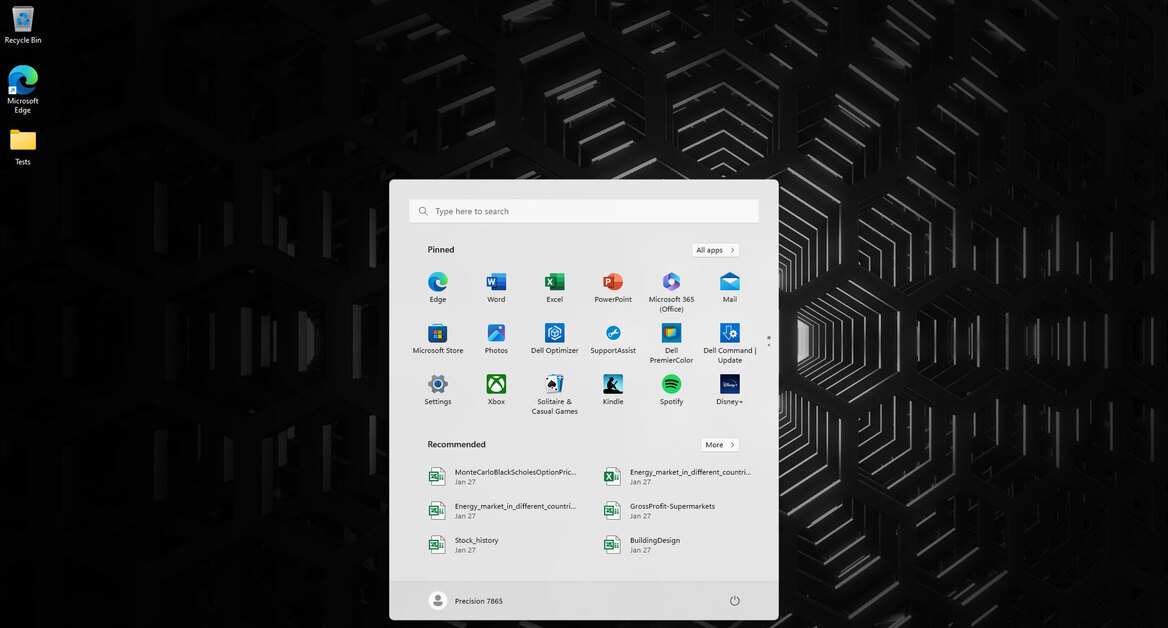
Task: Open the pinned Mail app
Action: click(730, 288)
